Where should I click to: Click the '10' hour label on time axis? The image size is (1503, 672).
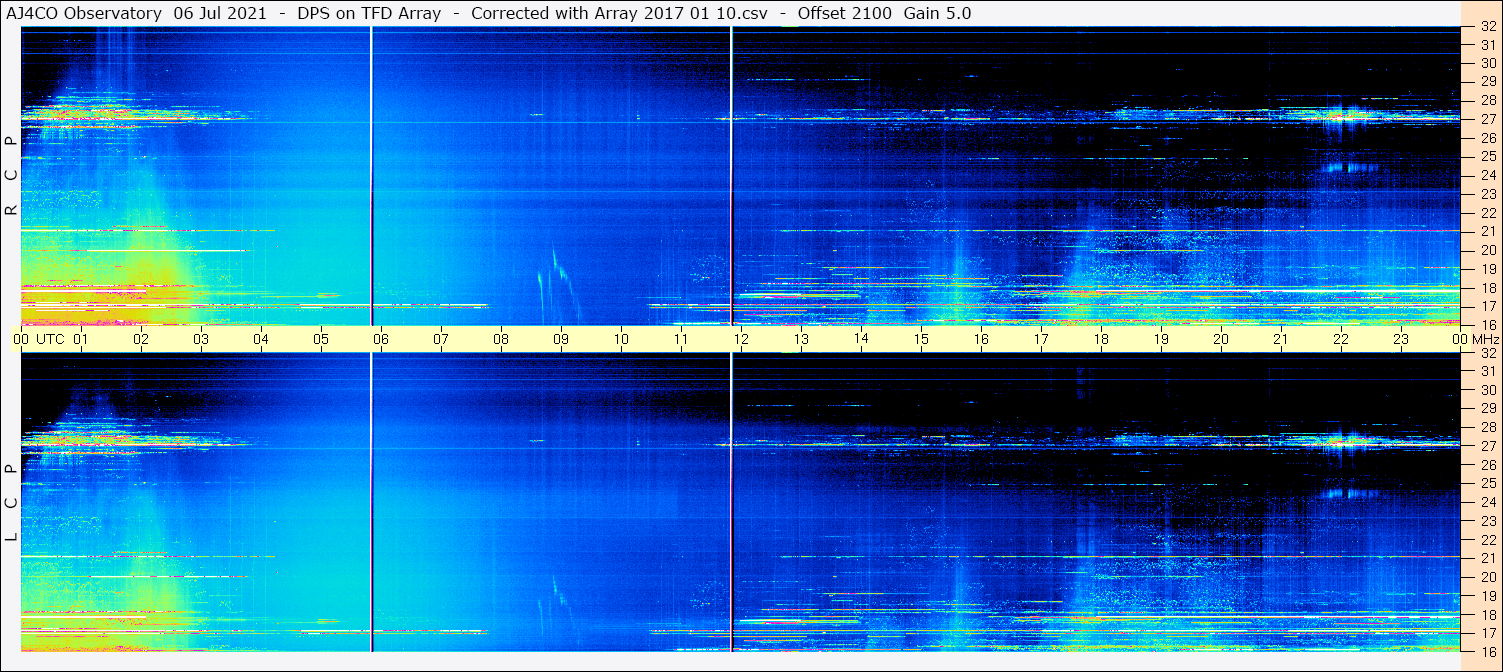click(x=621, y=339)
